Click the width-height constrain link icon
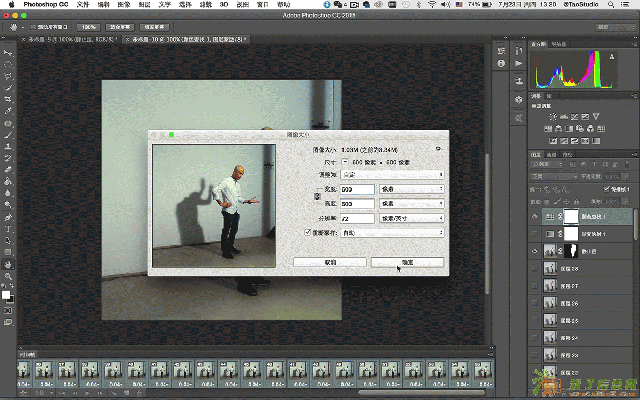The width and height of the screenshot is (640, 400). click(x=318, y=196)
